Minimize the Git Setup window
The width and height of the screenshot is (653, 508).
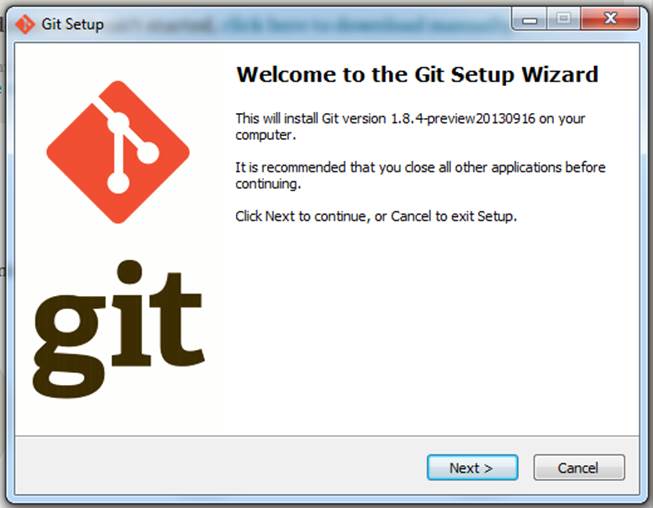529,19
